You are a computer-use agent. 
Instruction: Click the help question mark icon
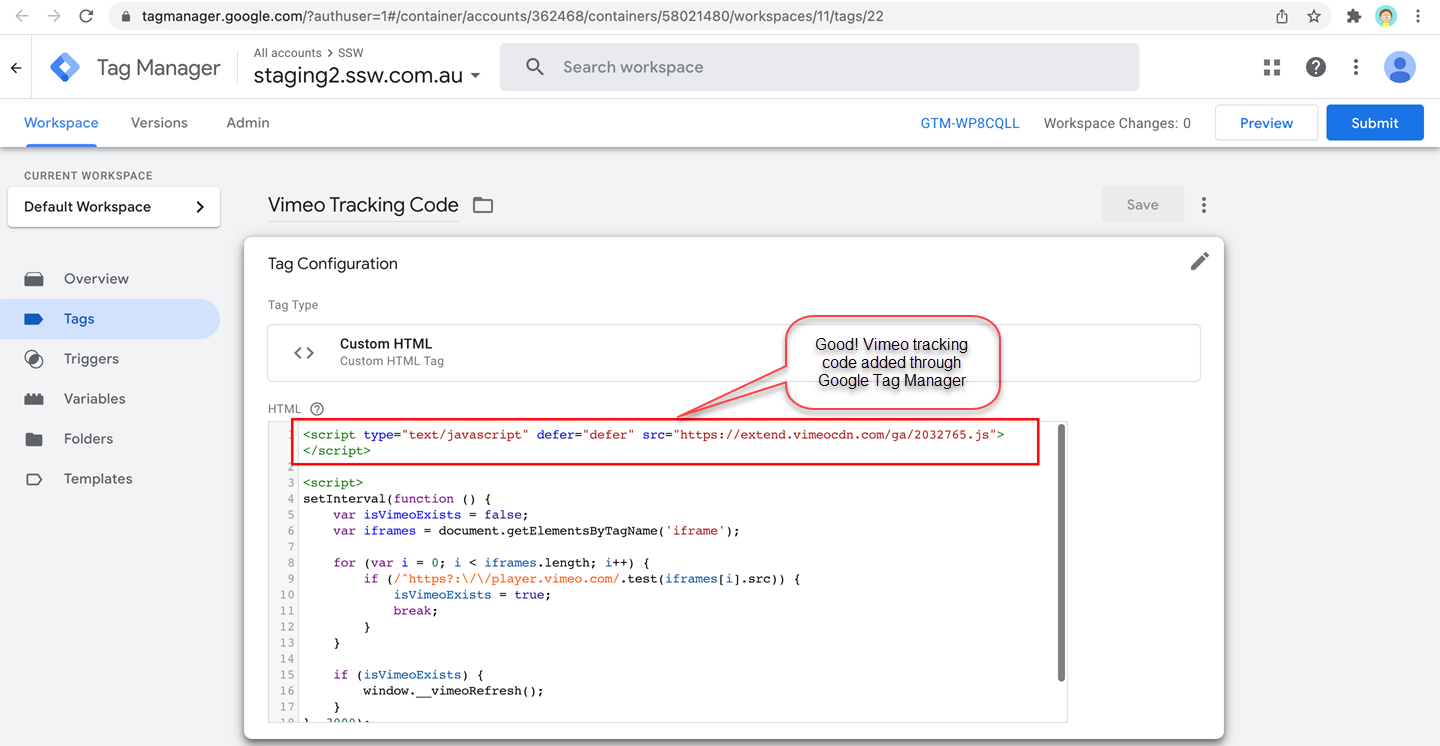(1316, 67)
